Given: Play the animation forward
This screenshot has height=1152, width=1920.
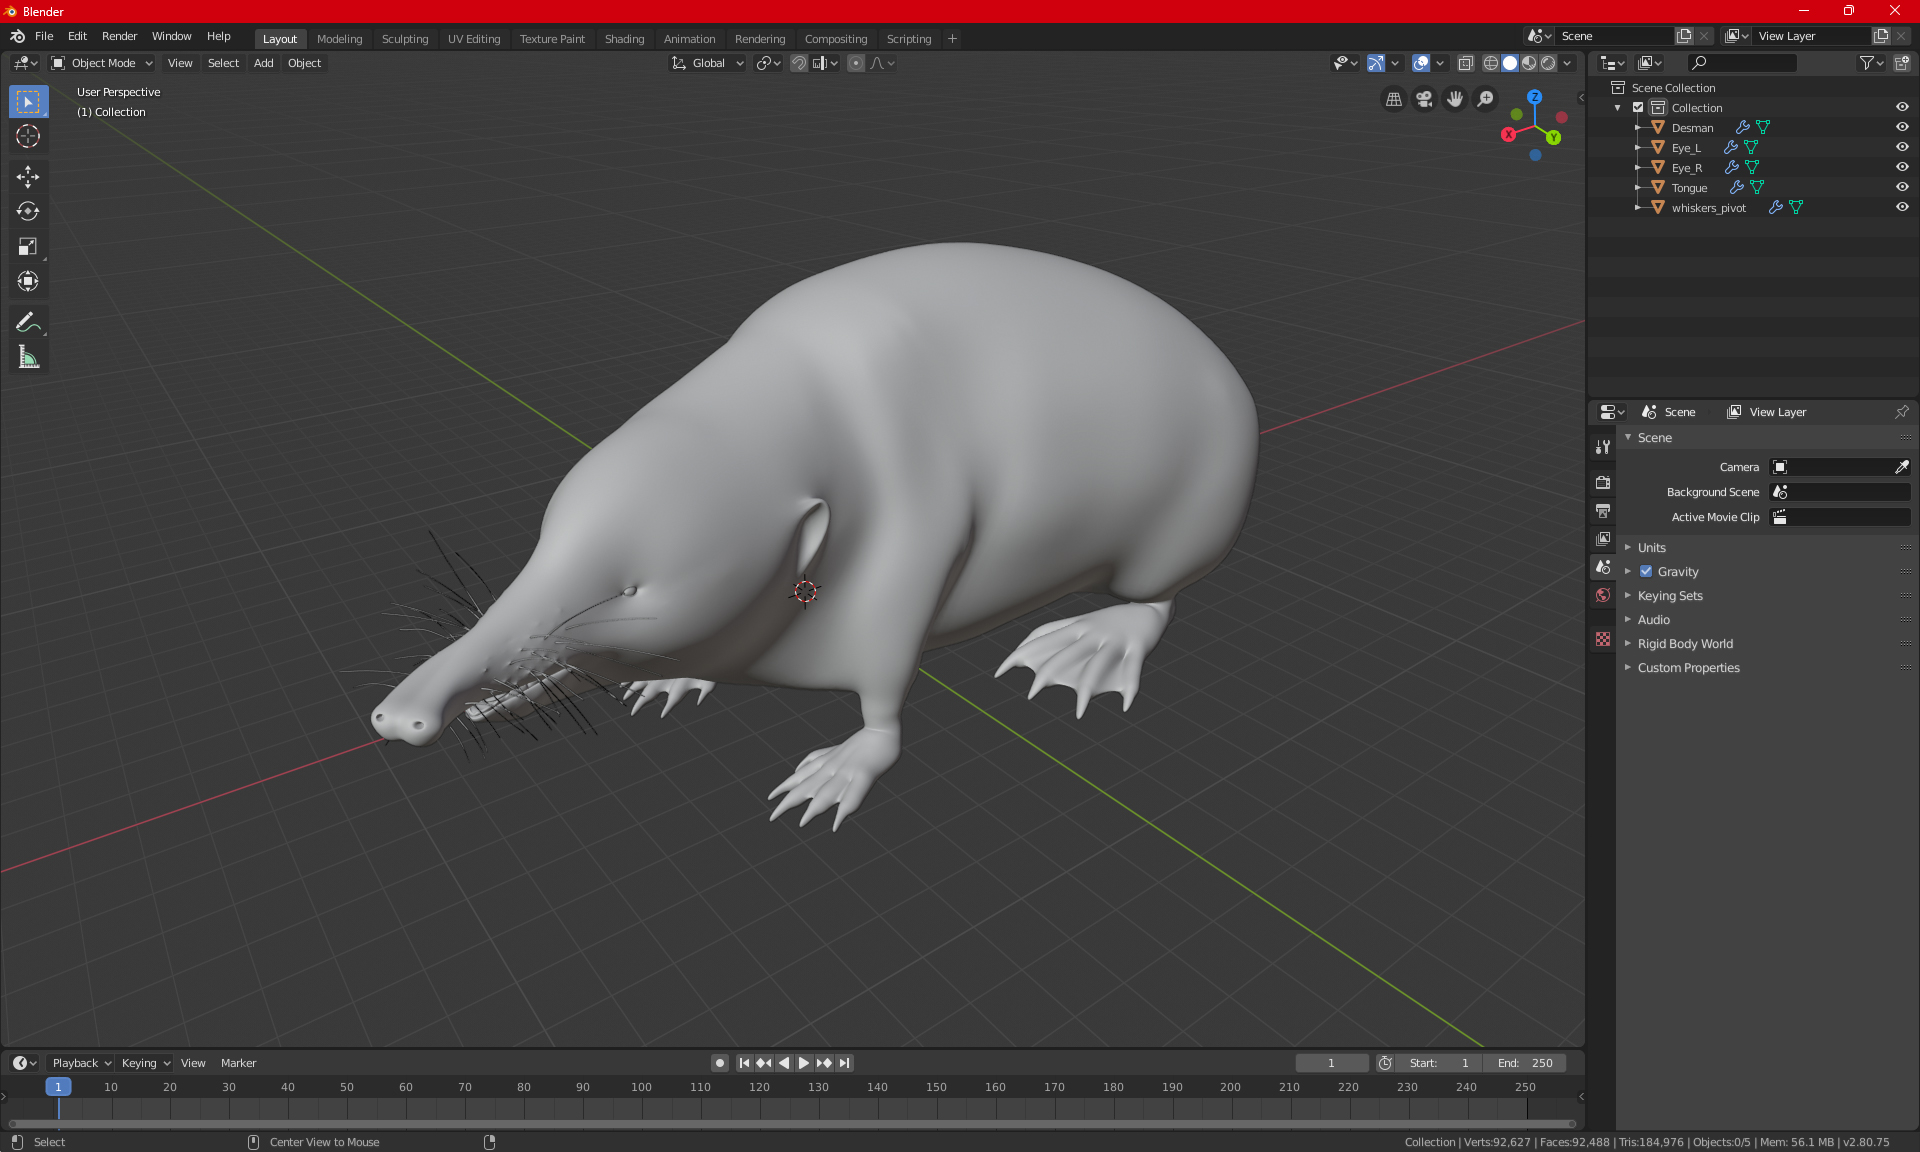Looking at the screenshot, I should [803, 1063].
